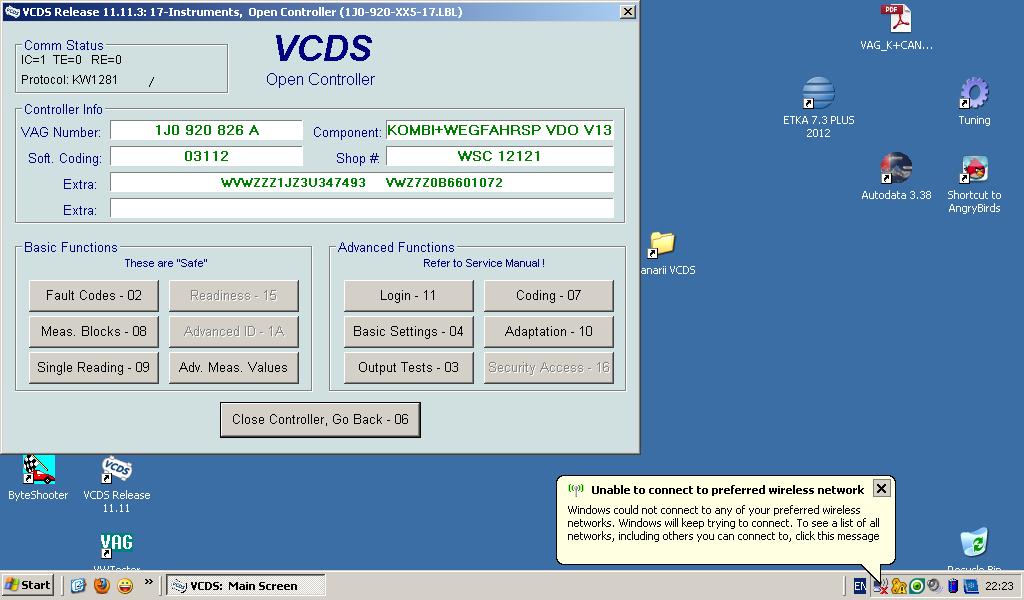
Task: Select the ByteShooter desktop icon
Action: pyautogui.click(x=38, y=478)
